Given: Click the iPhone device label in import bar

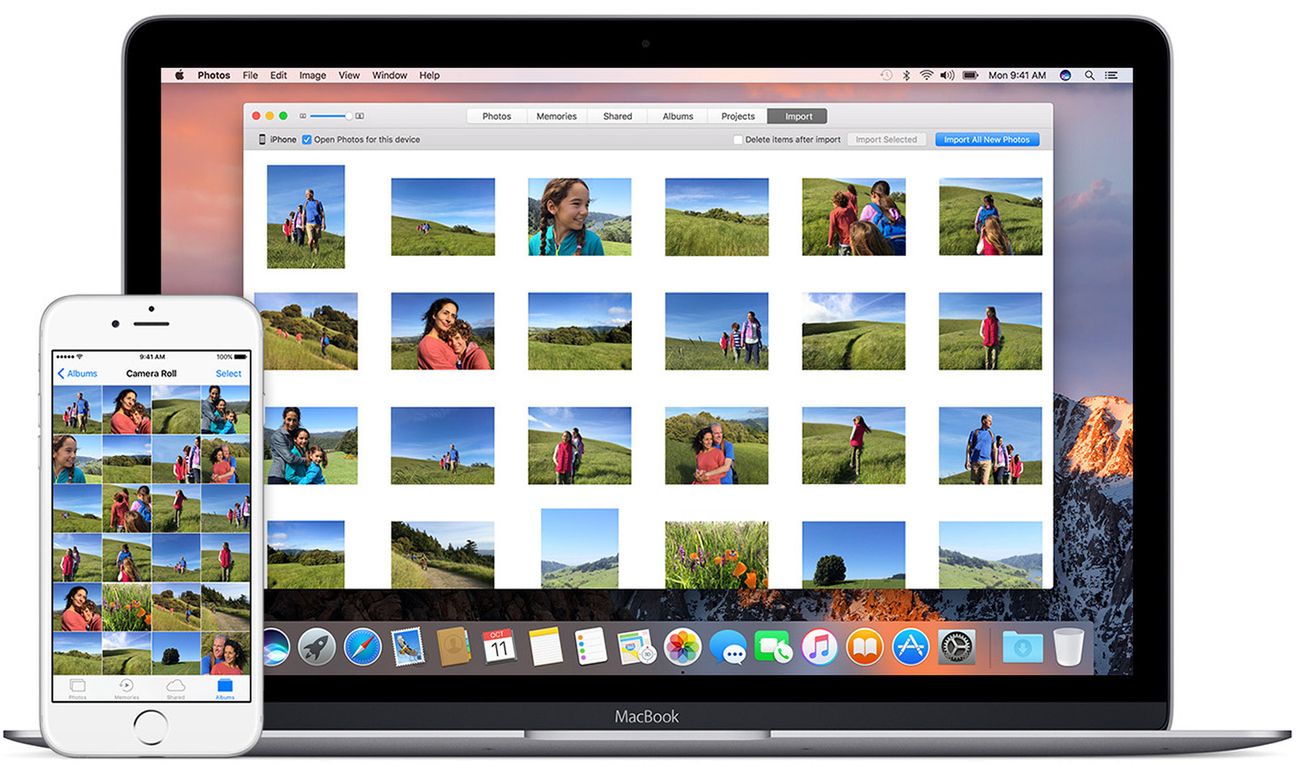Looking at the screenshot, I should click(x=277, y=140).
